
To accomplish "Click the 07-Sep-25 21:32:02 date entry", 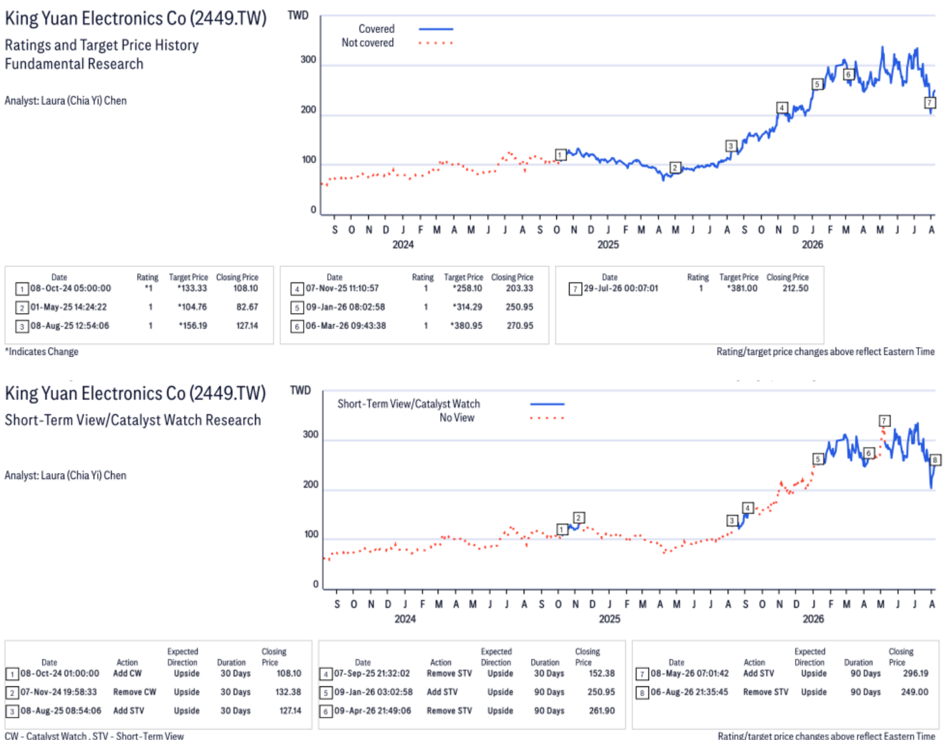I will (372, 673).
